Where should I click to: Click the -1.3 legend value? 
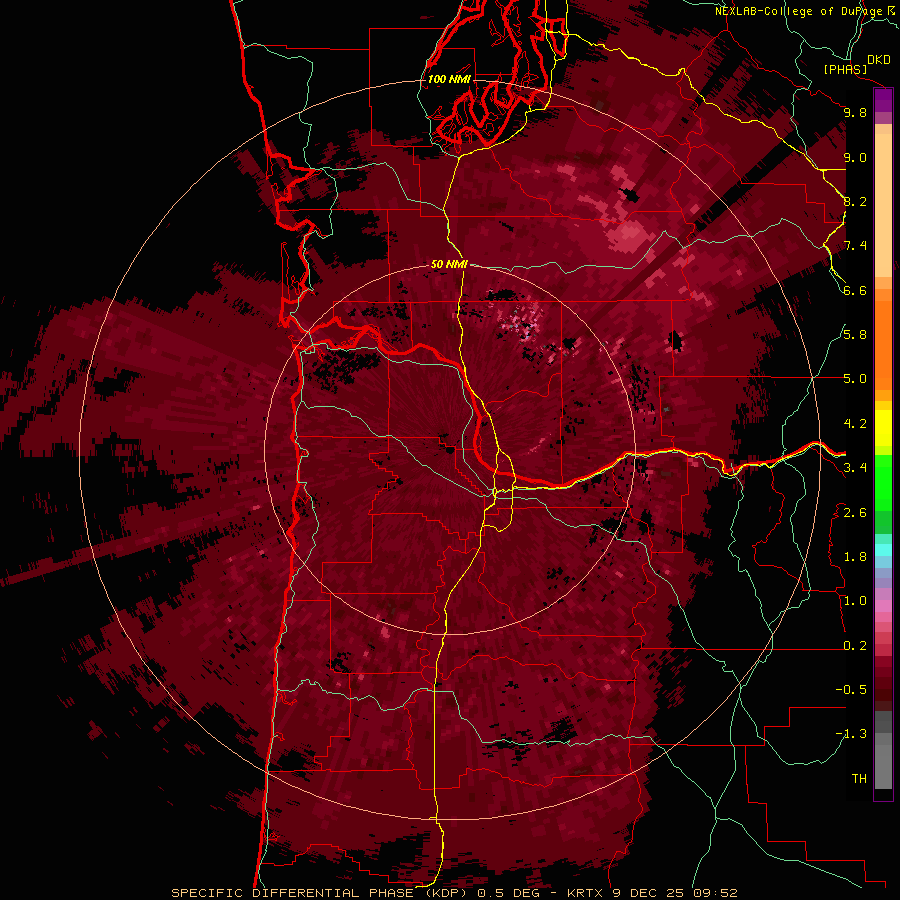(x=851, y=734)
